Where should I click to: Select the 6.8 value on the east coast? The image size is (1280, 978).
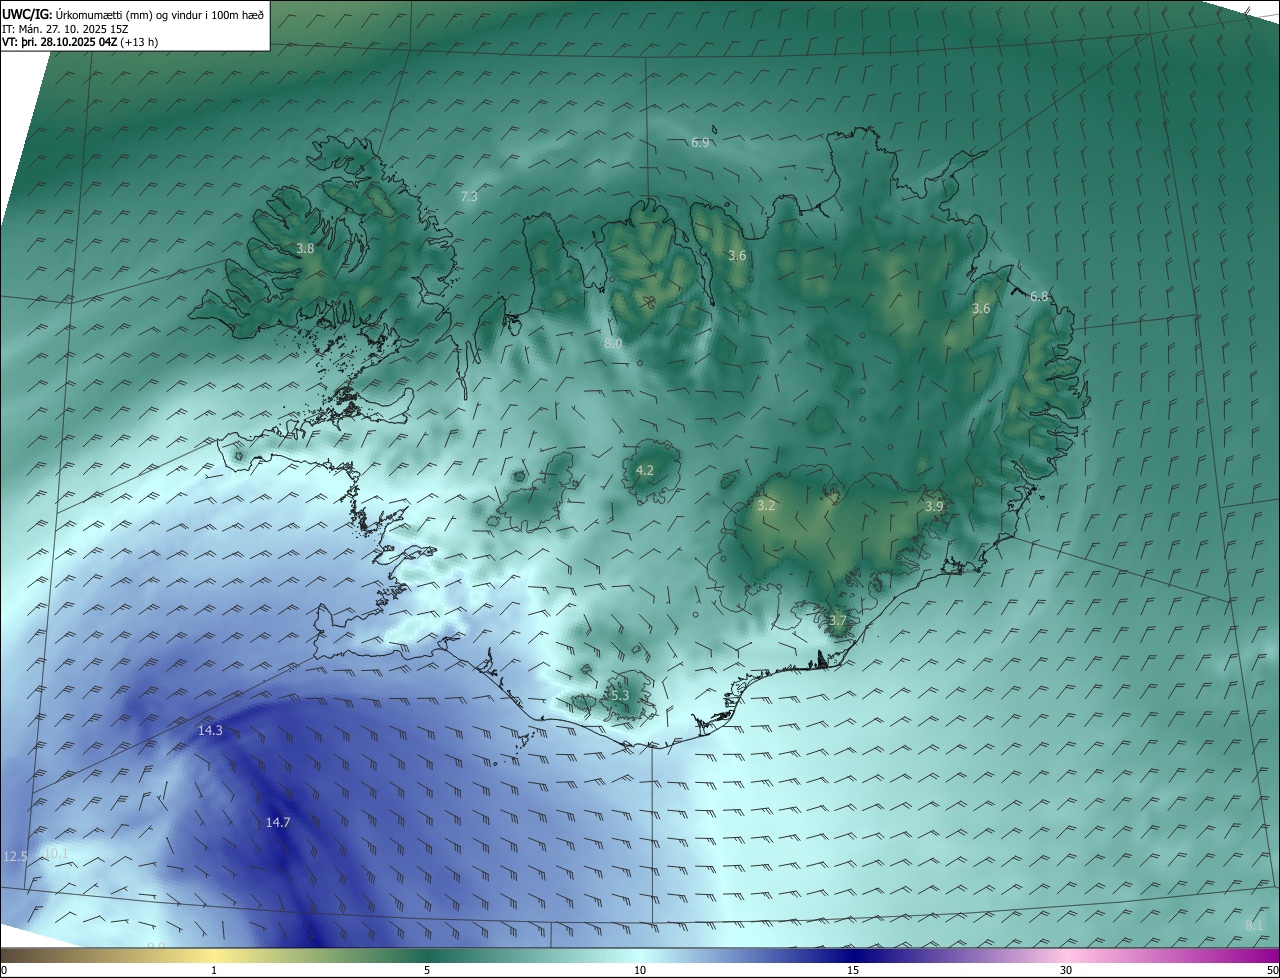1039,296
